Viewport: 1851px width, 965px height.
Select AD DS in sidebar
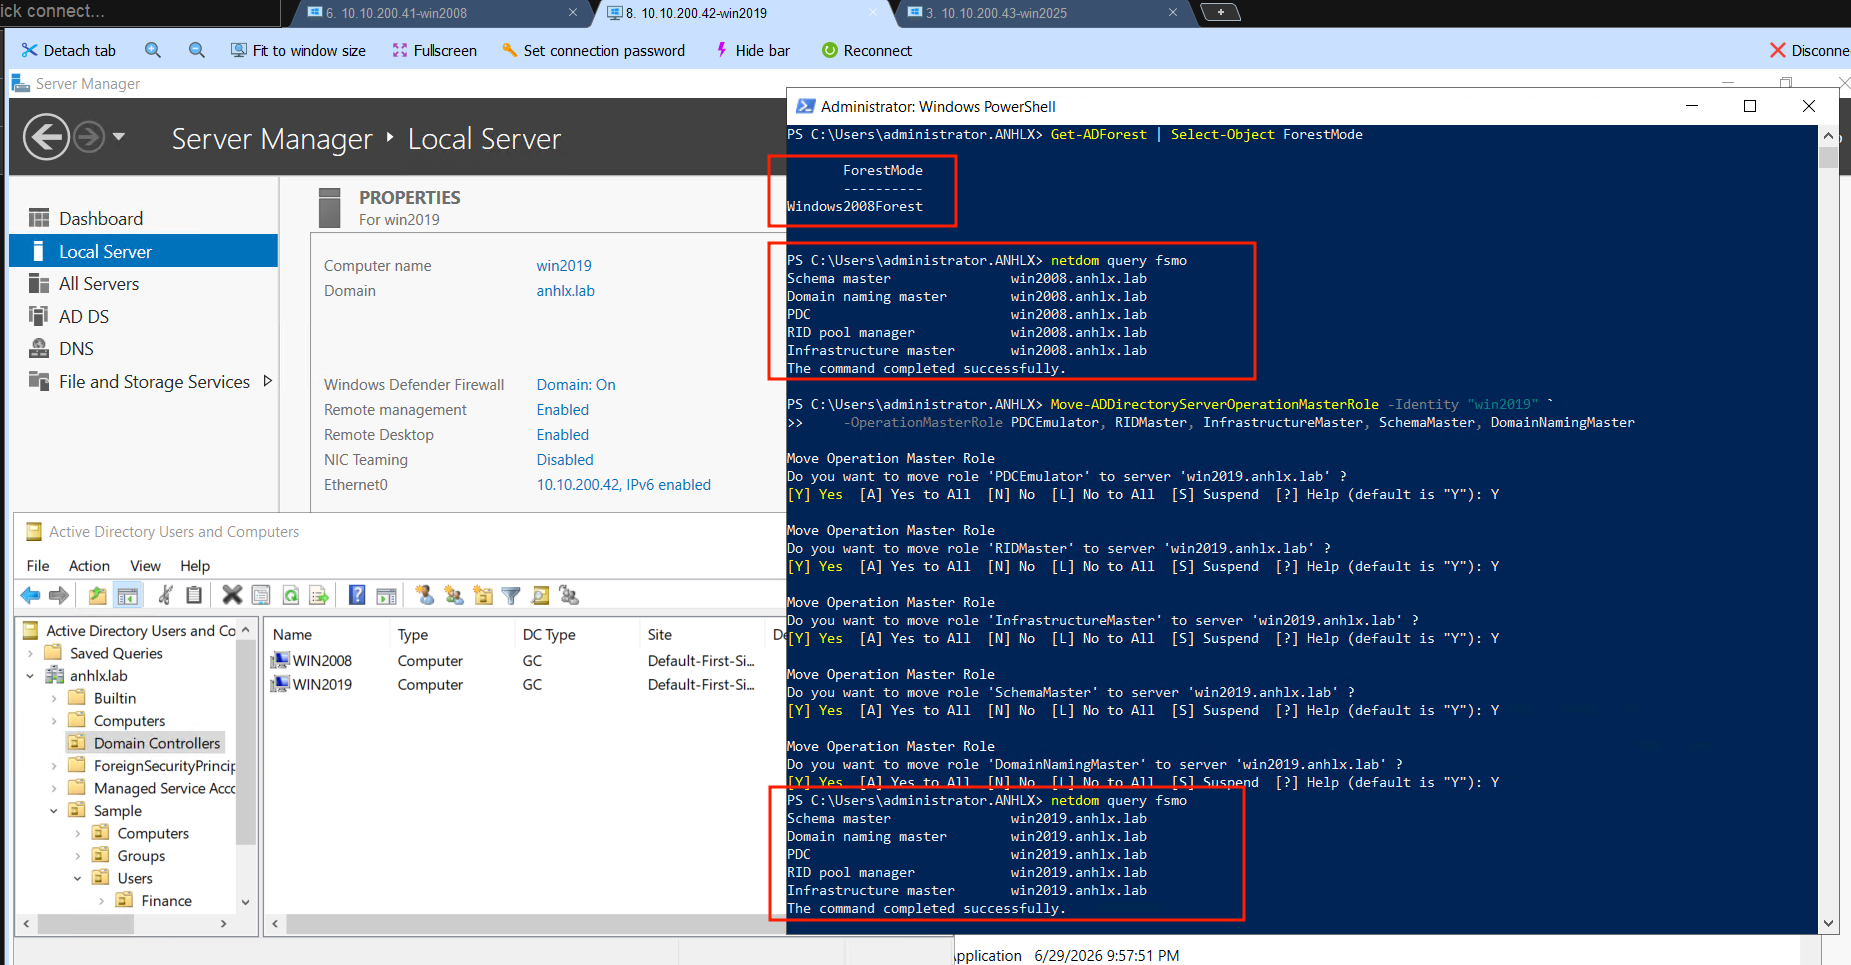[x=143, y=317]
